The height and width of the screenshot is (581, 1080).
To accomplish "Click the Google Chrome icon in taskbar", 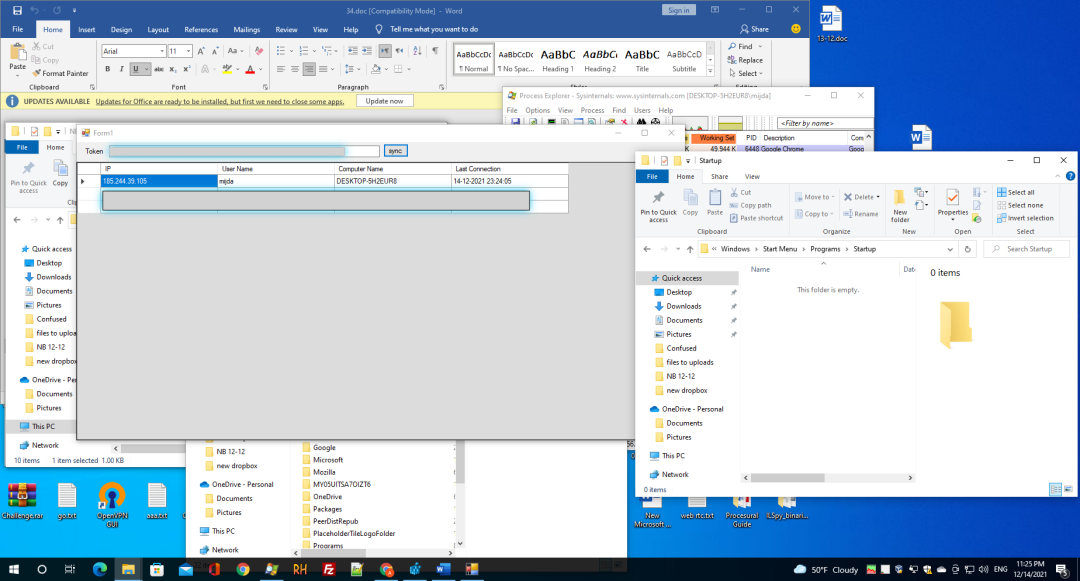I will click(x=243, y=569).
